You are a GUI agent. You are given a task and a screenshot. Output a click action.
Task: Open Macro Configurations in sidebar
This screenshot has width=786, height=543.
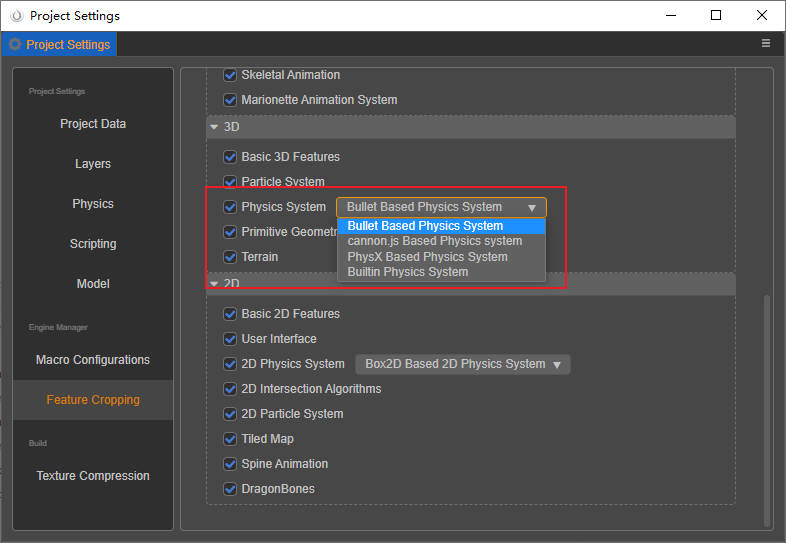pyautogui.click(x=93, y=360)
